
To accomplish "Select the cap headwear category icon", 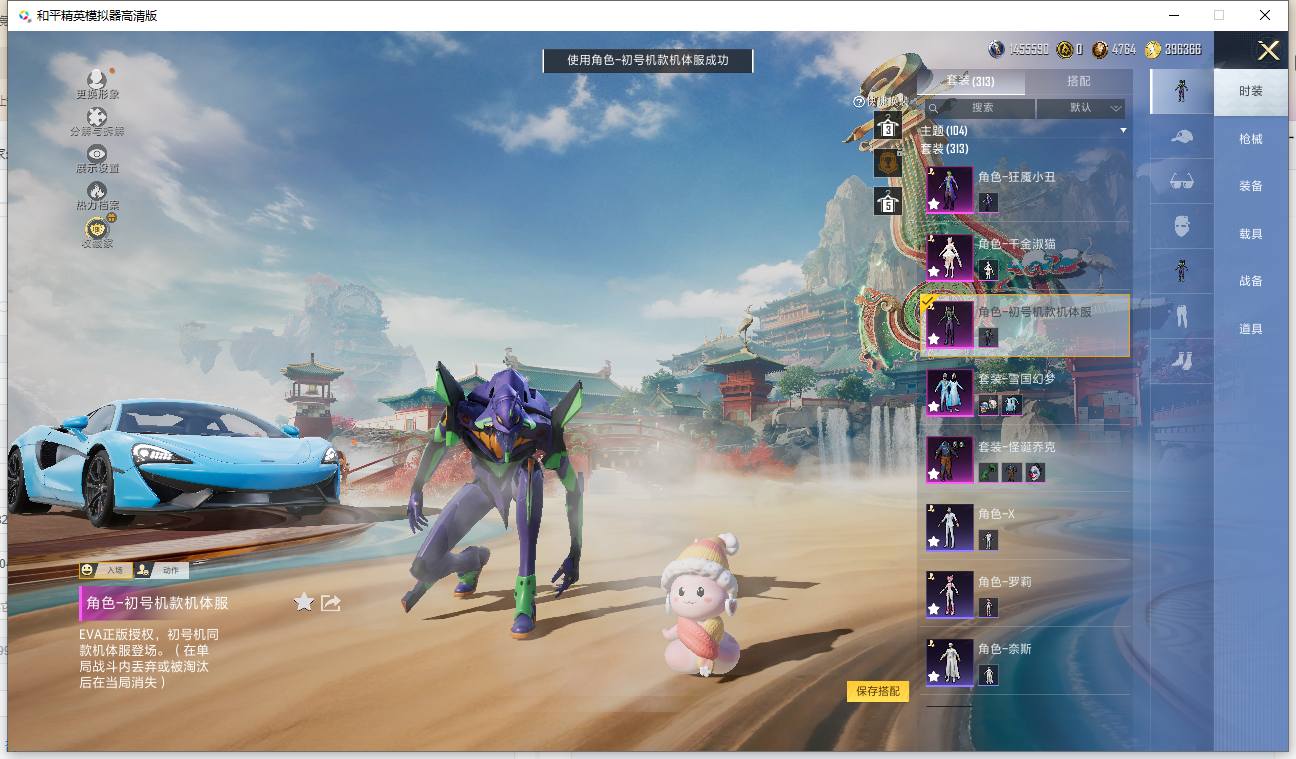I will point(1181,136).
